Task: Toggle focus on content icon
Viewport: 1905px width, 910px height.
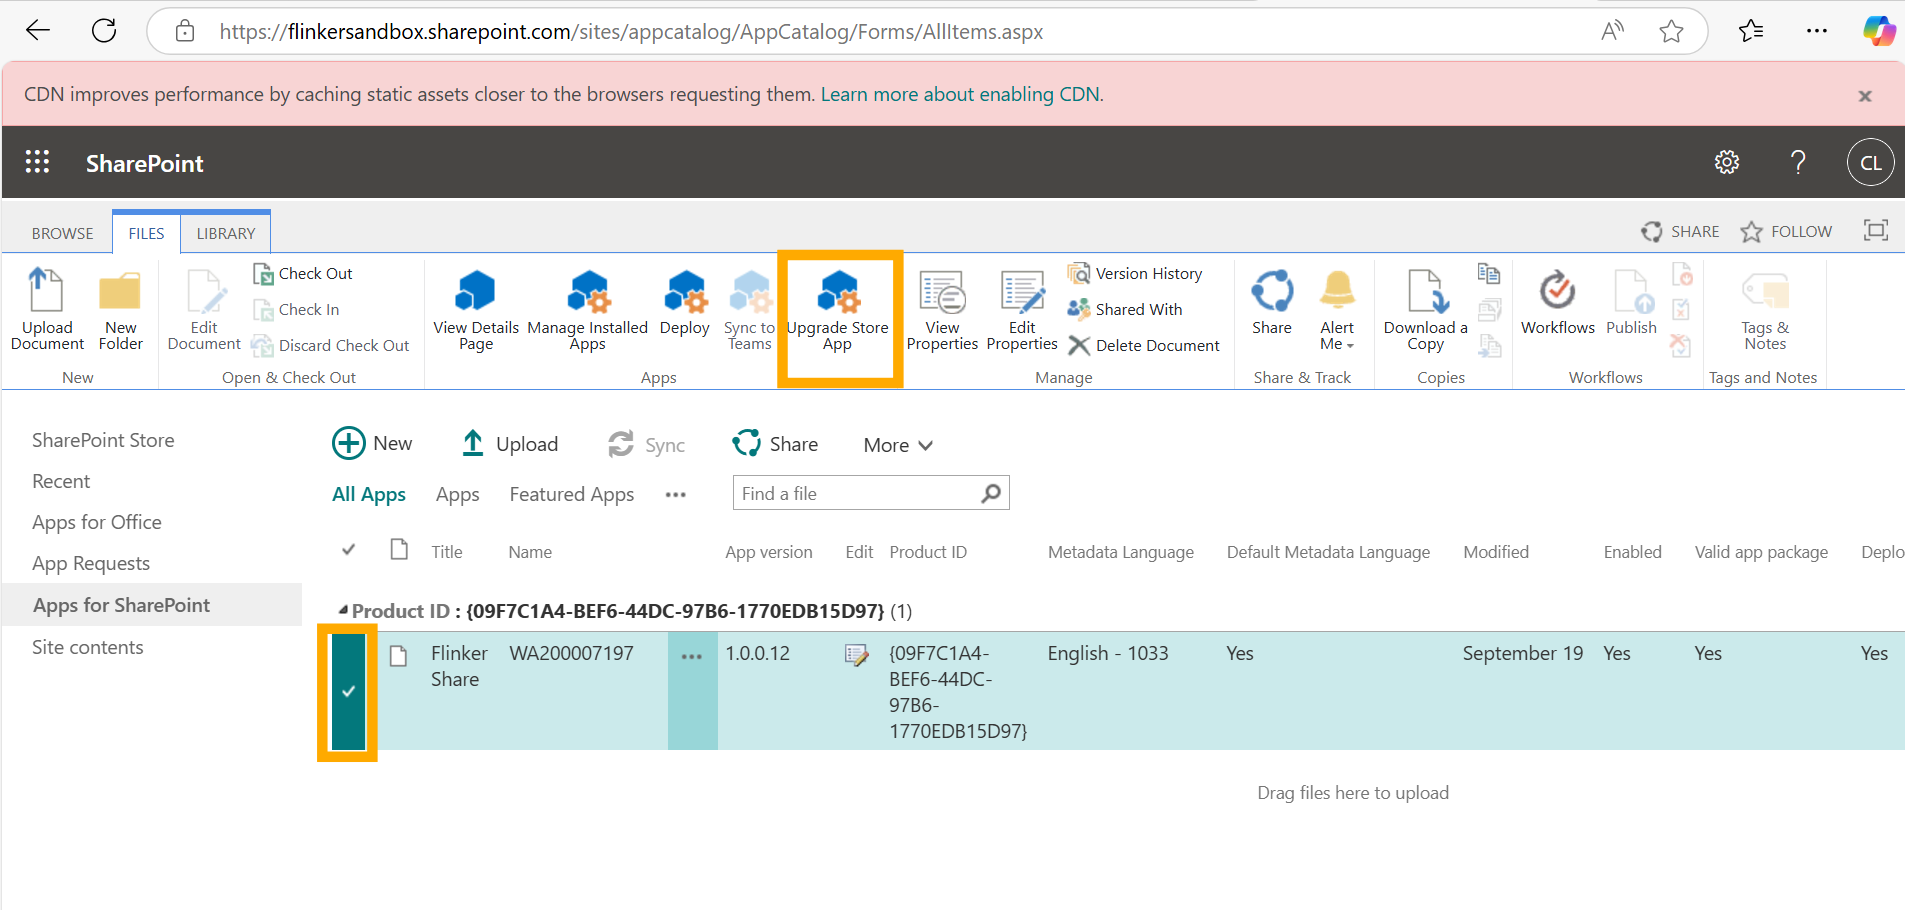Action: [1876, 230]
